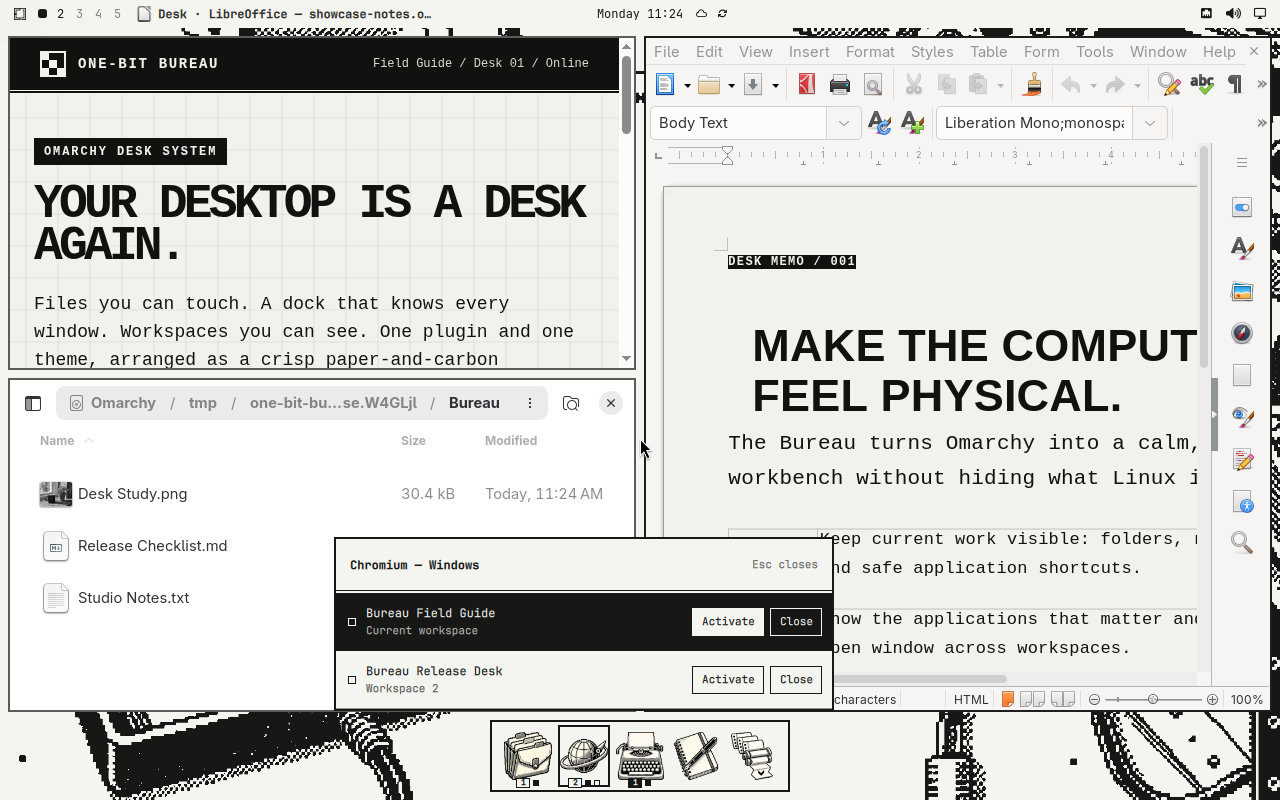Open the Styles sidebar deck
The width and height of the screenshot is (1280, 800).
coord(1242,249)
